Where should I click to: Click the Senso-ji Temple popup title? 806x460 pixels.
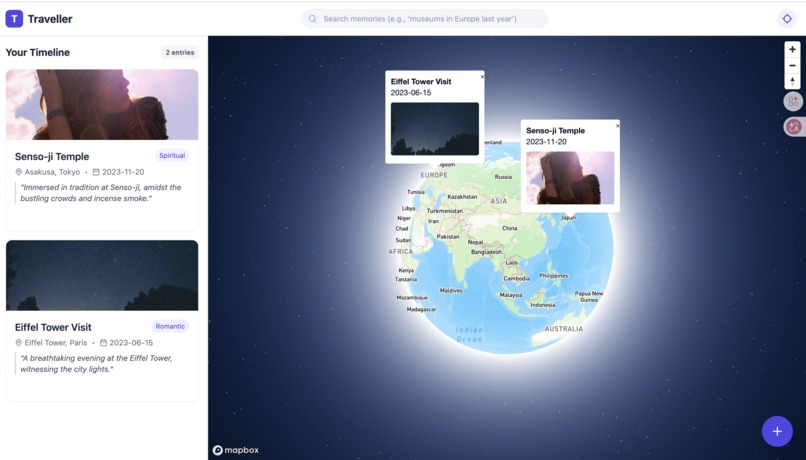pyautogui.click(x=555, y=131)
